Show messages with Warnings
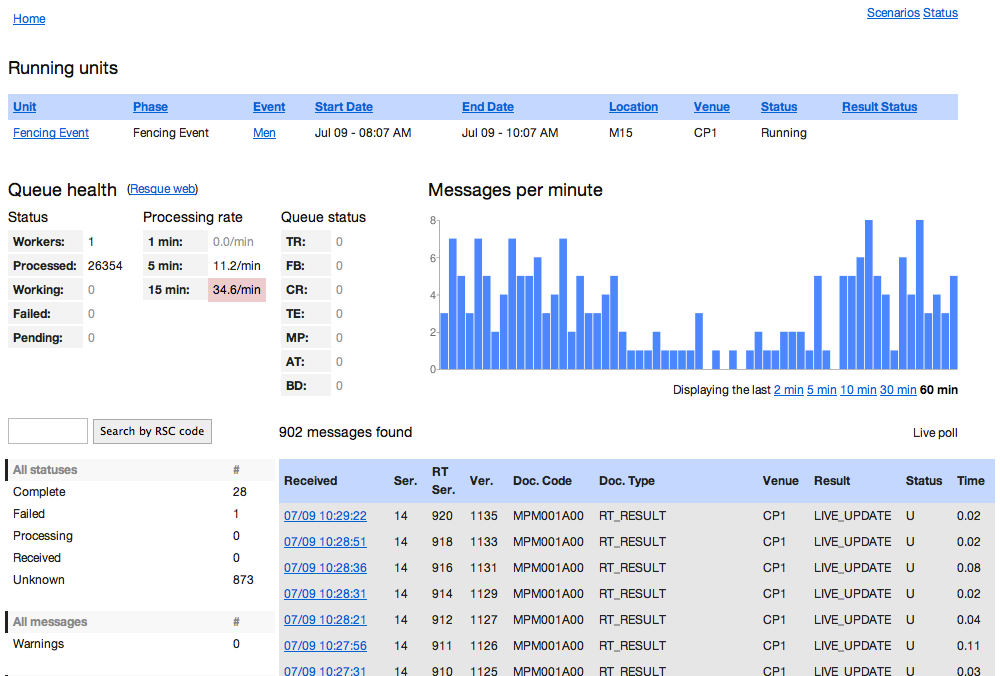 pyautogui.click(x=38, y=644)
